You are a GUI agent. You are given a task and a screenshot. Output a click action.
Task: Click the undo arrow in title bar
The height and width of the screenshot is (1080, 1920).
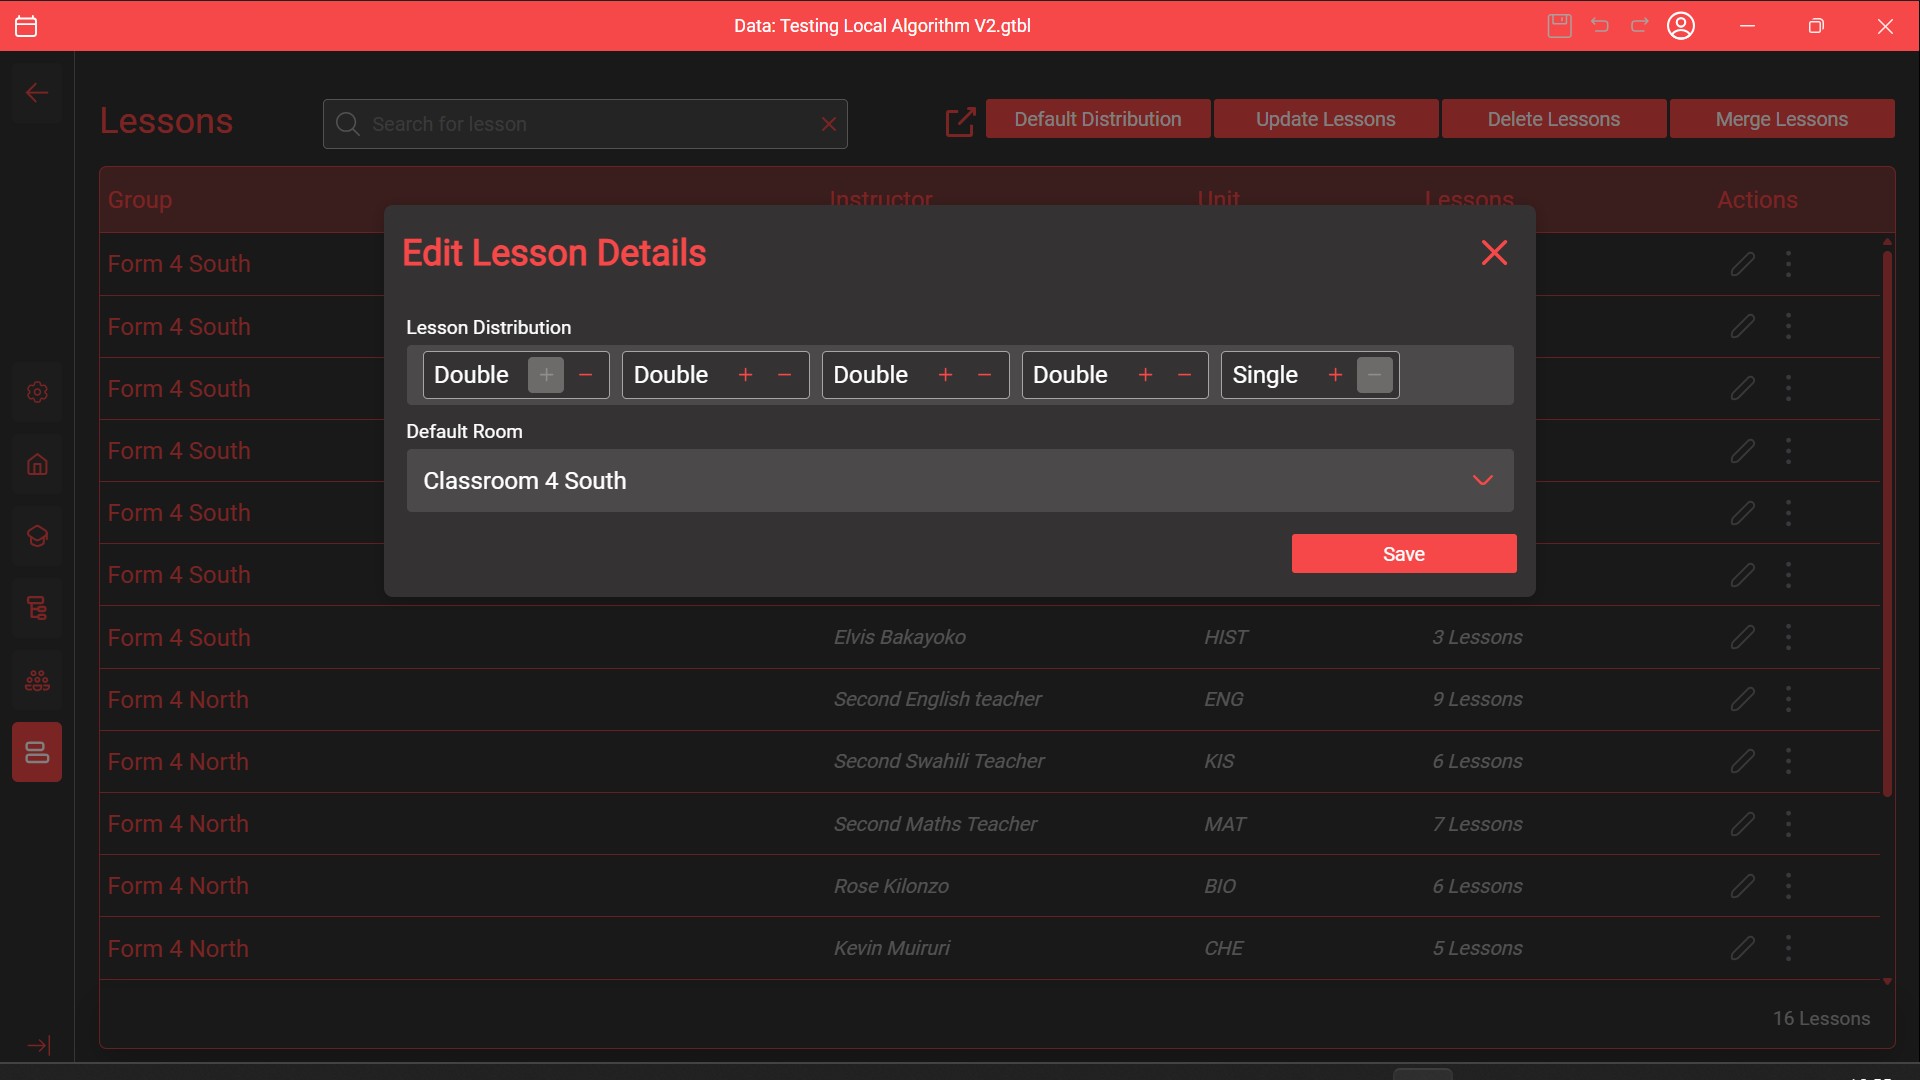click(x=1600, y=26)
